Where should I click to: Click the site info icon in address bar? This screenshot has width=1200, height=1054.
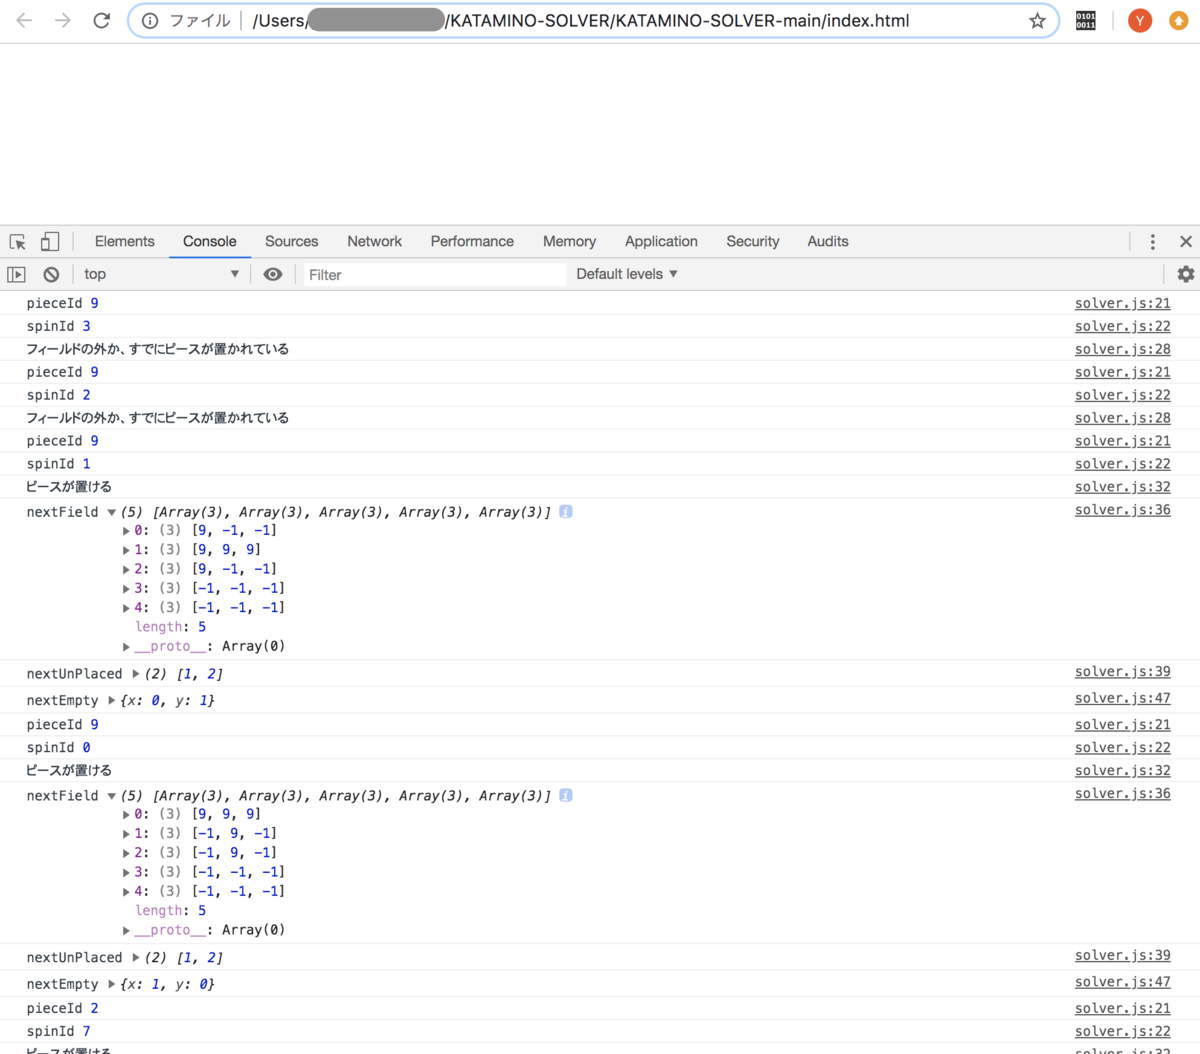[x=150, y=20]
